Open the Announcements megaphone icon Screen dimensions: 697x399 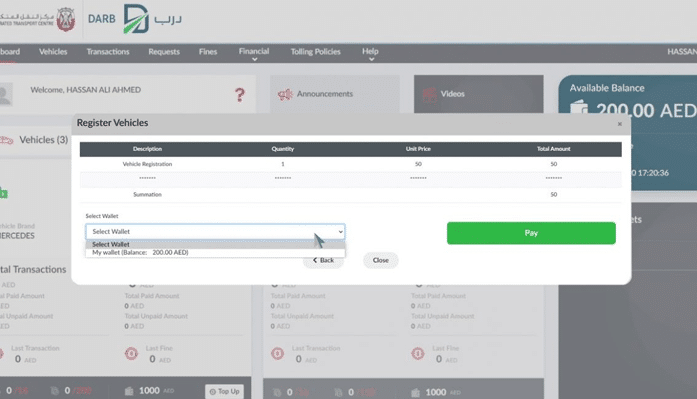pyautogui.click(x=285, y=94)
